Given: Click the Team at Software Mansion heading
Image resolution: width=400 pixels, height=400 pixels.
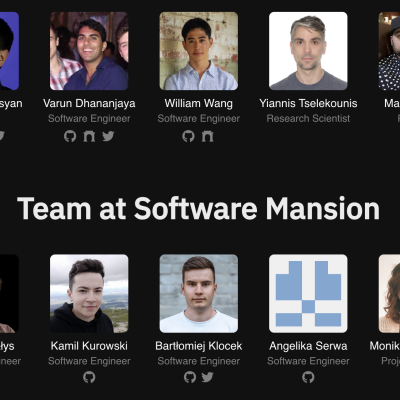Looking at the screenshot, I should [198, 208].
